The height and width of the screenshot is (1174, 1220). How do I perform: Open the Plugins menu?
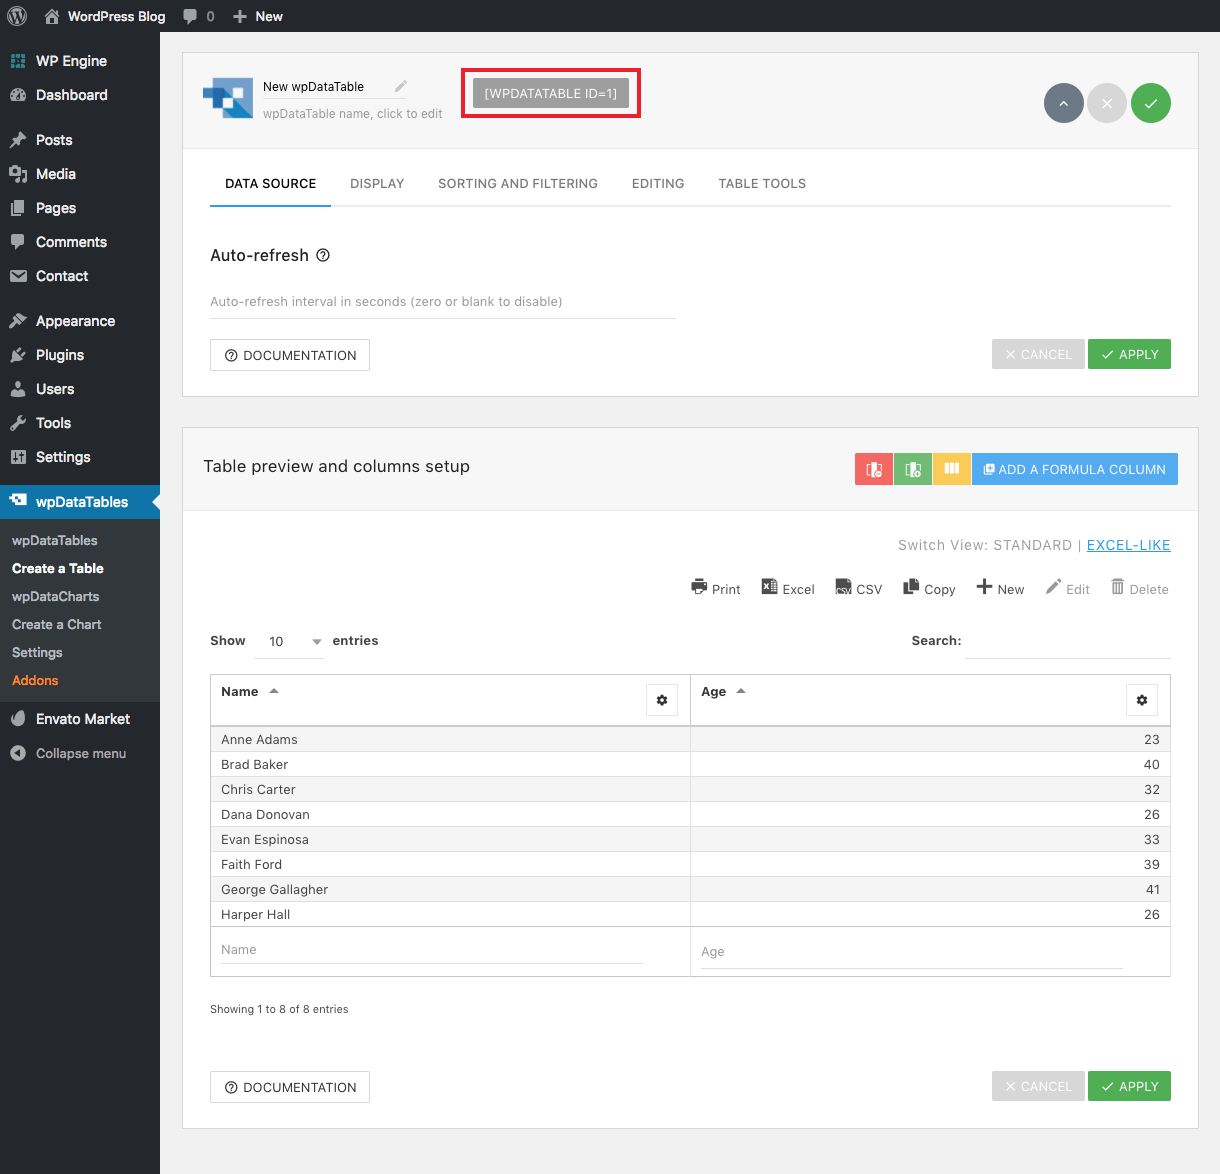point(80,355)
